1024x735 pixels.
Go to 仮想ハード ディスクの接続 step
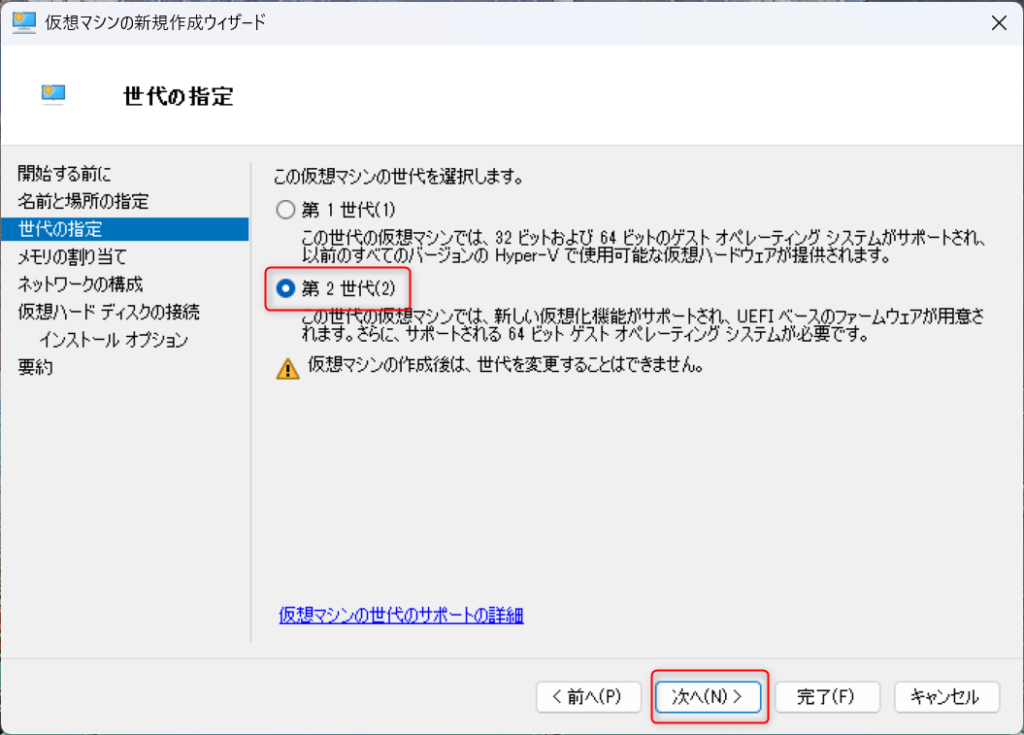[109, 312]
